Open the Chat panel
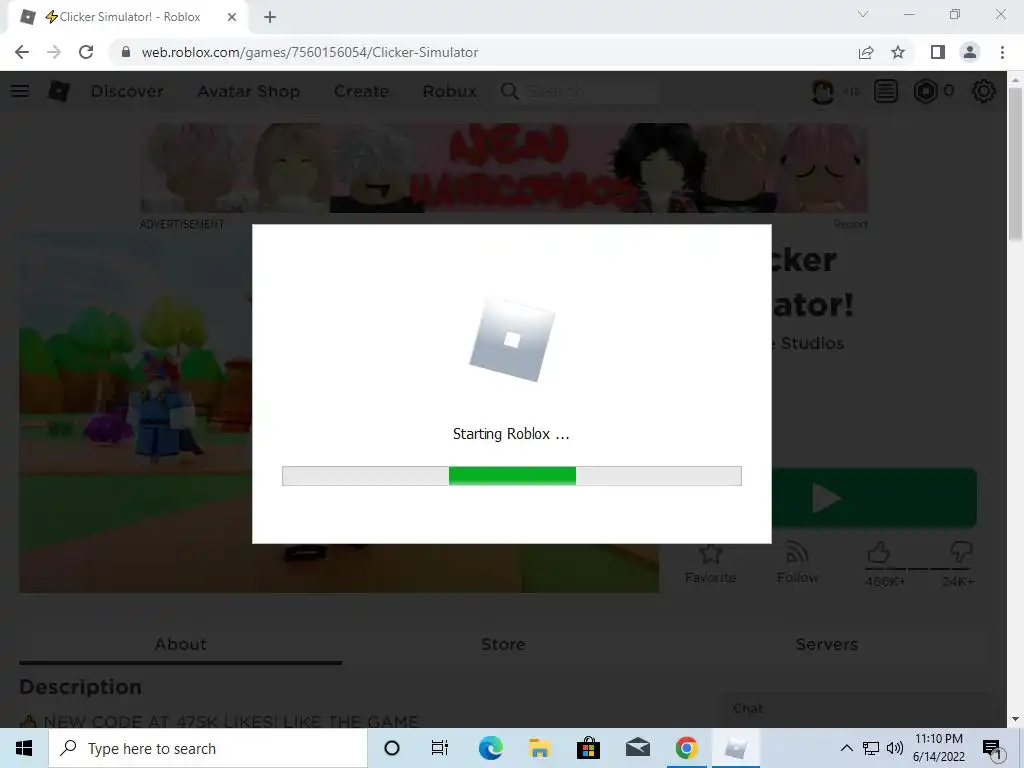This screenshot has height=768, width=1024. coord(856,709)
